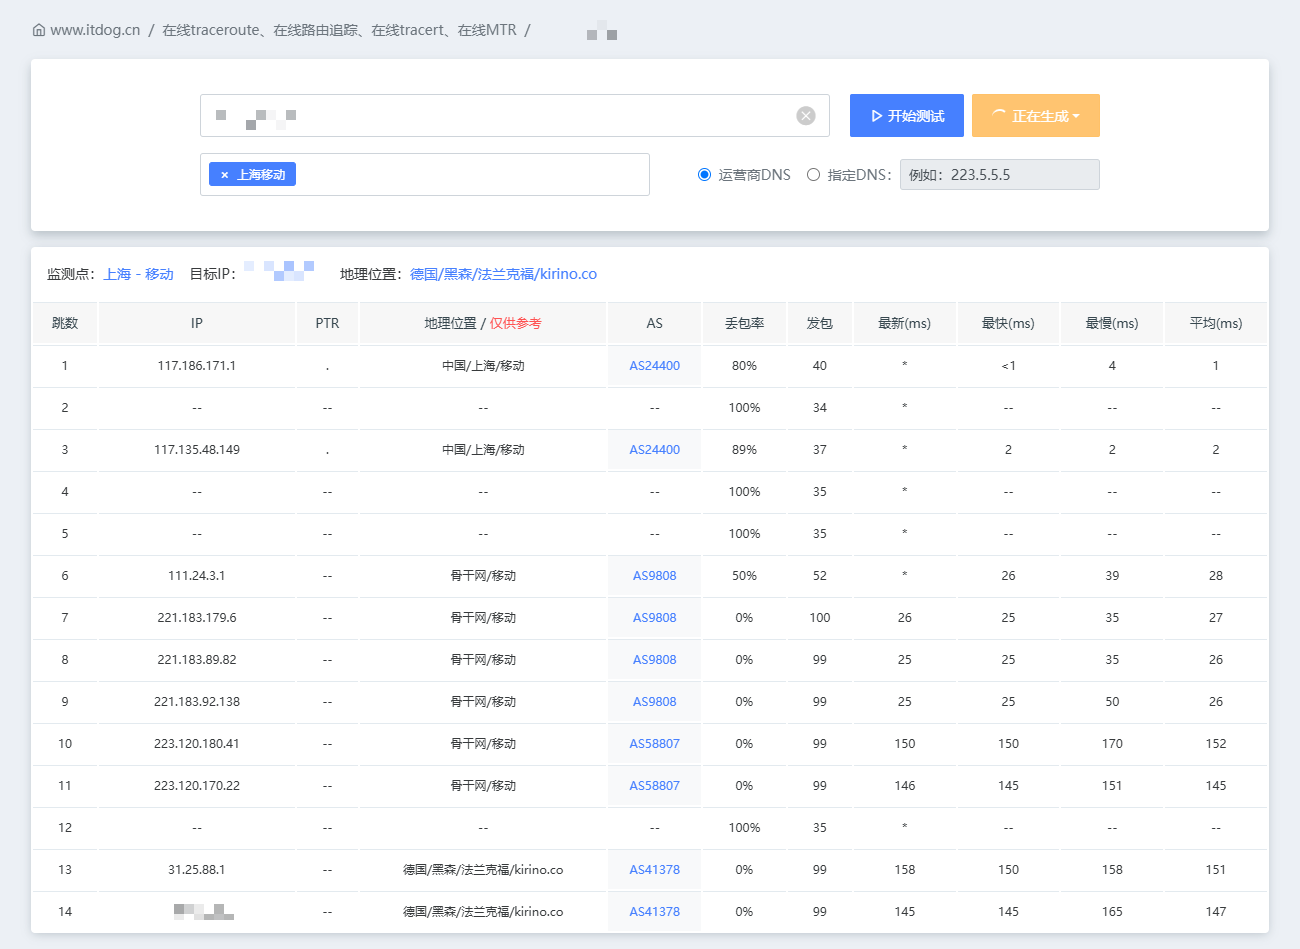This screenshot has height=949, width=1300.
Task: Click the 上海 - 移动 monitoring point link
Action: click(x=139, y=274)
